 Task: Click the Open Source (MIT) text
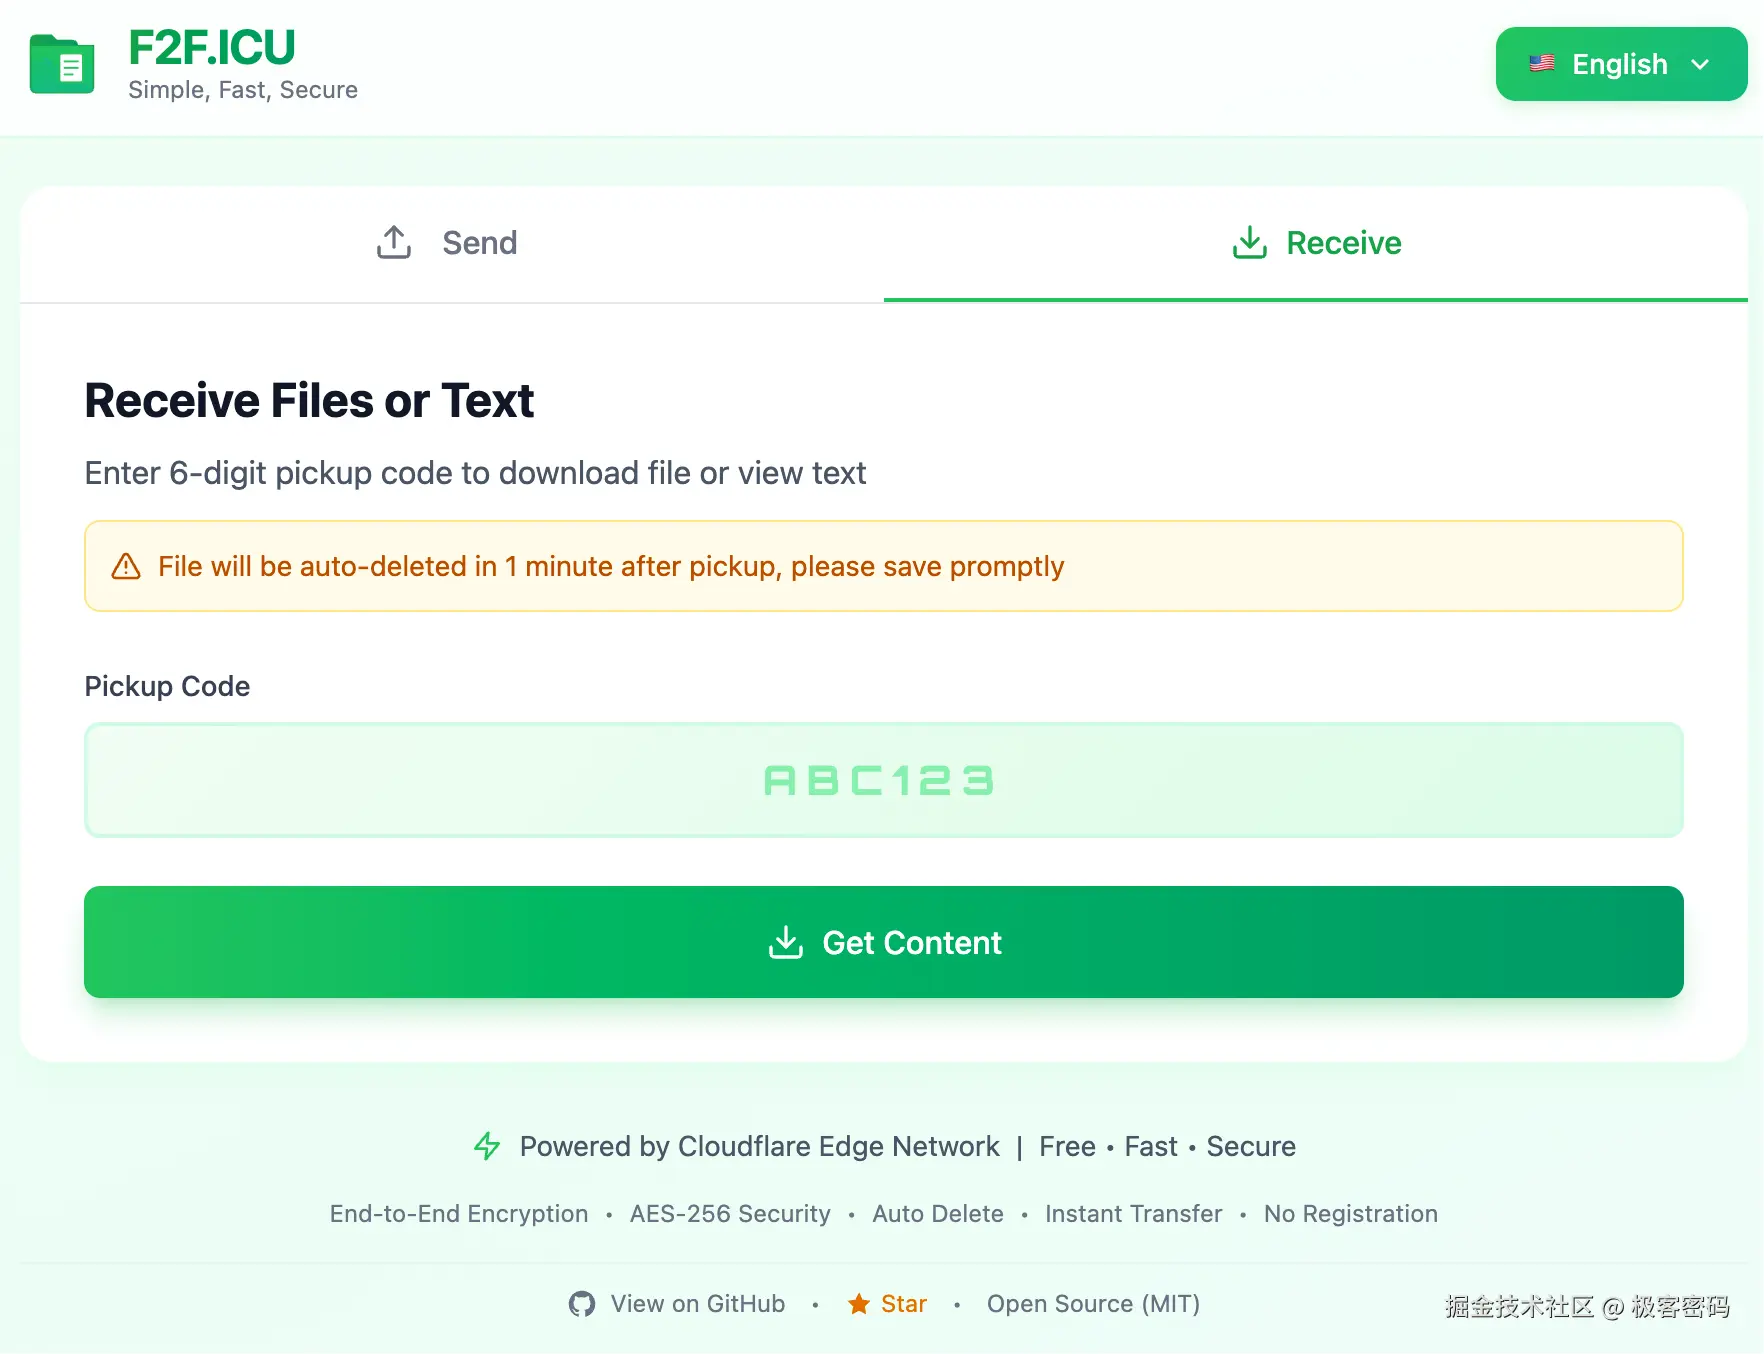[x=1093, y=1304]
